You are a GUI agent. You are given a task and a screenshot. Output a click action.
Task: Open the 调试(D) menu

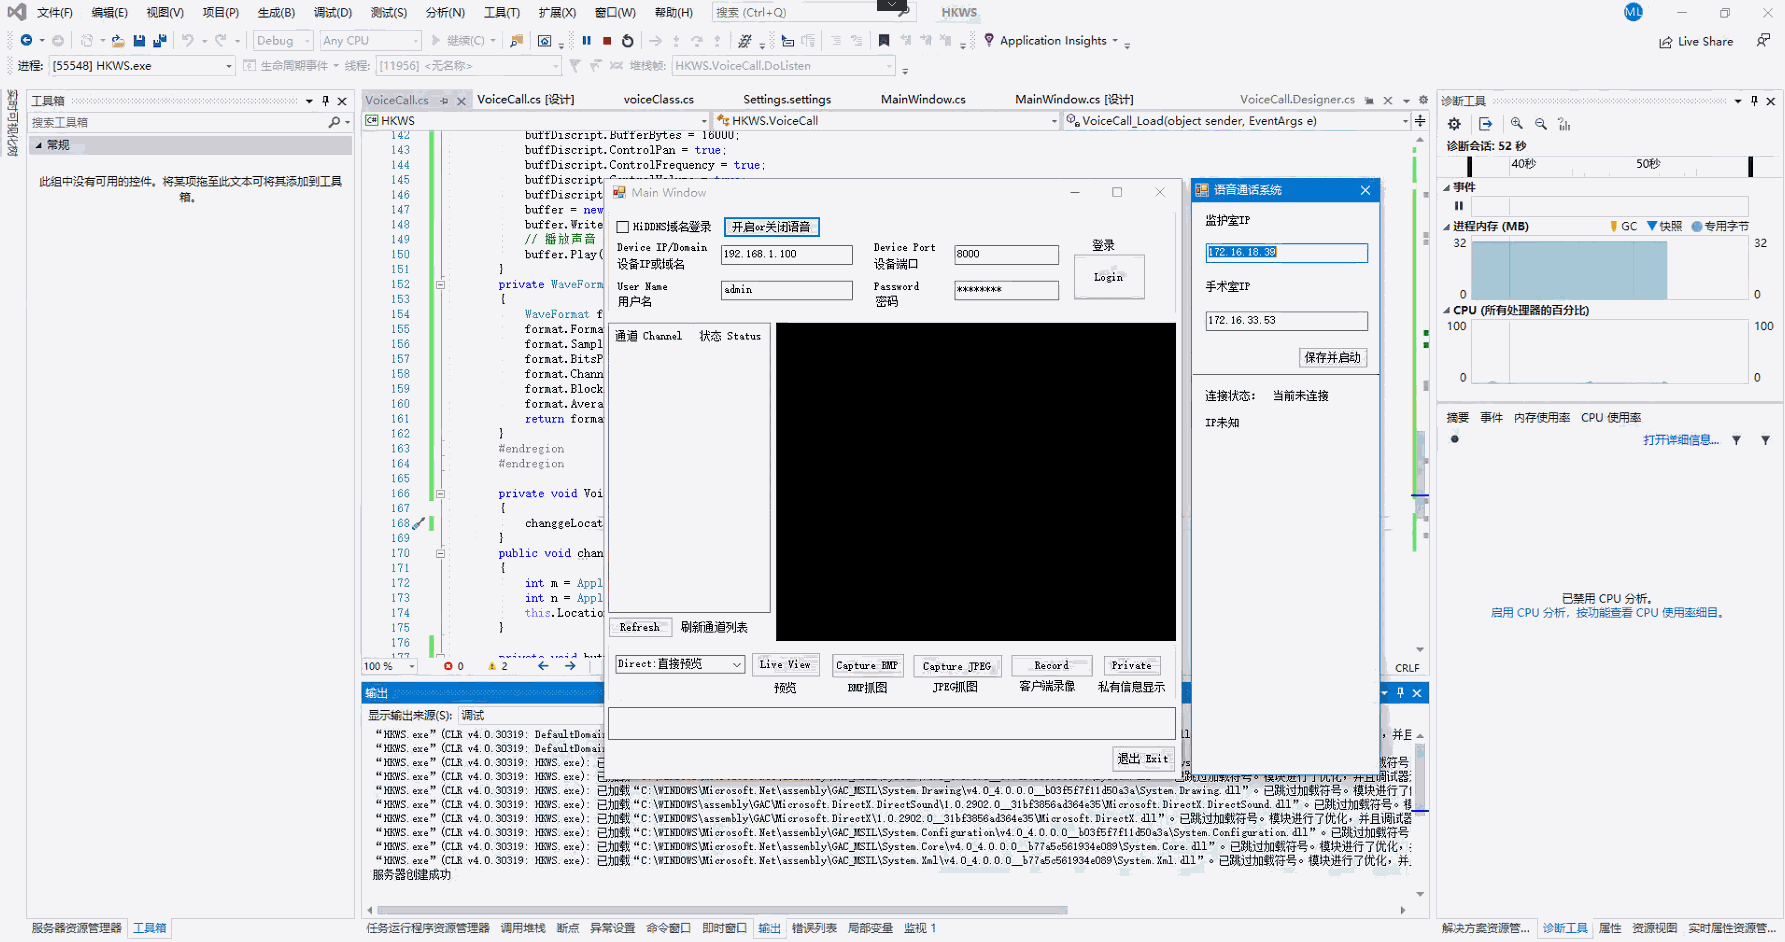point(332,13)
